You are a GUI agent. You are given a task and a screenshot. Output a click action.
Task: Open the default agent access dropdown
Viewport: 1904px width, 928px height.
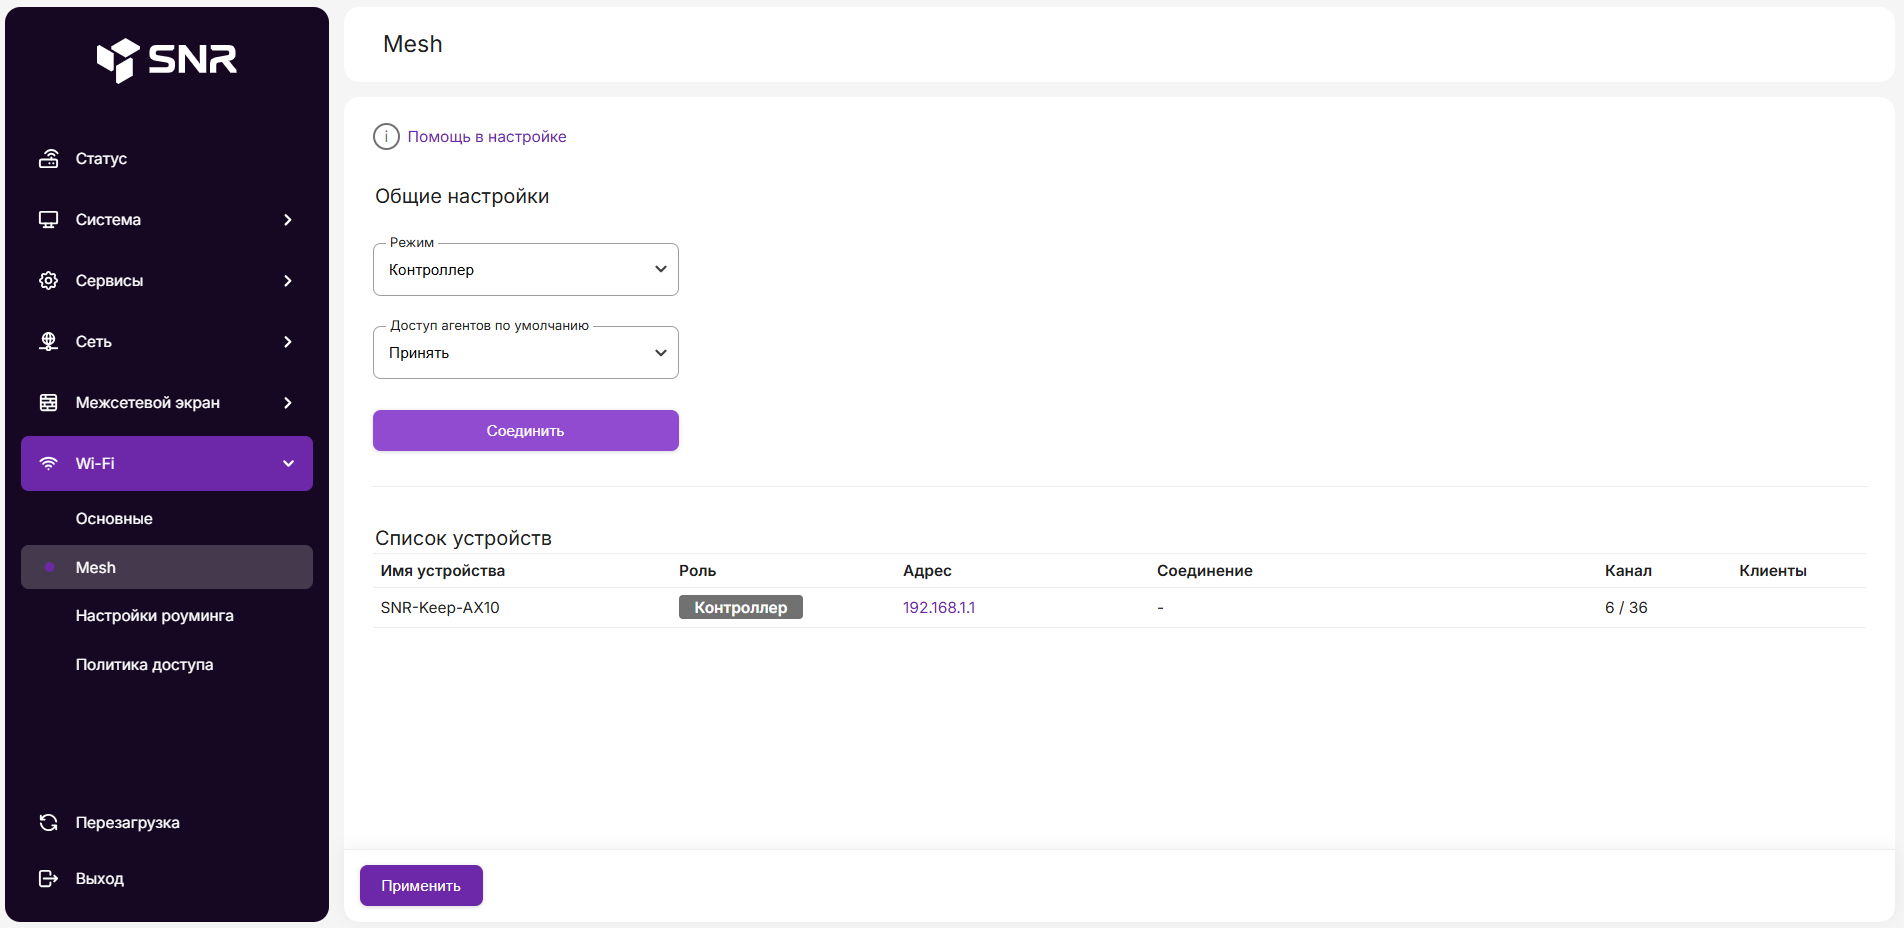[x=525, y=353]
